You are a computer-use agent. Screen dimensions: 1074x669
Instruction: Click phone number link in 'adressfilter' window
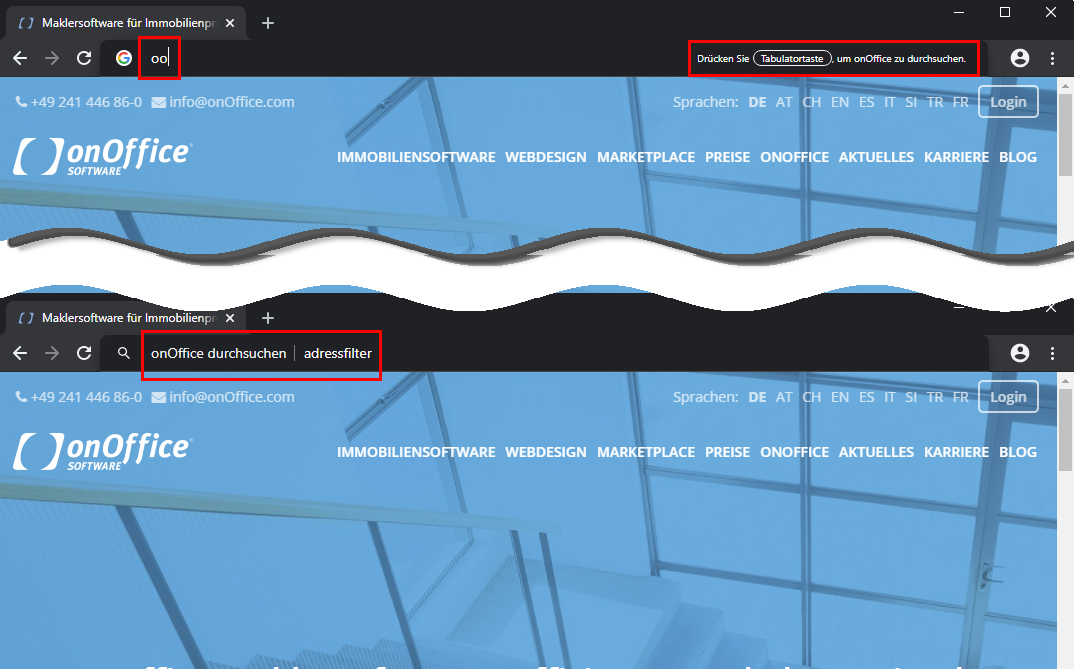[79, 397]
